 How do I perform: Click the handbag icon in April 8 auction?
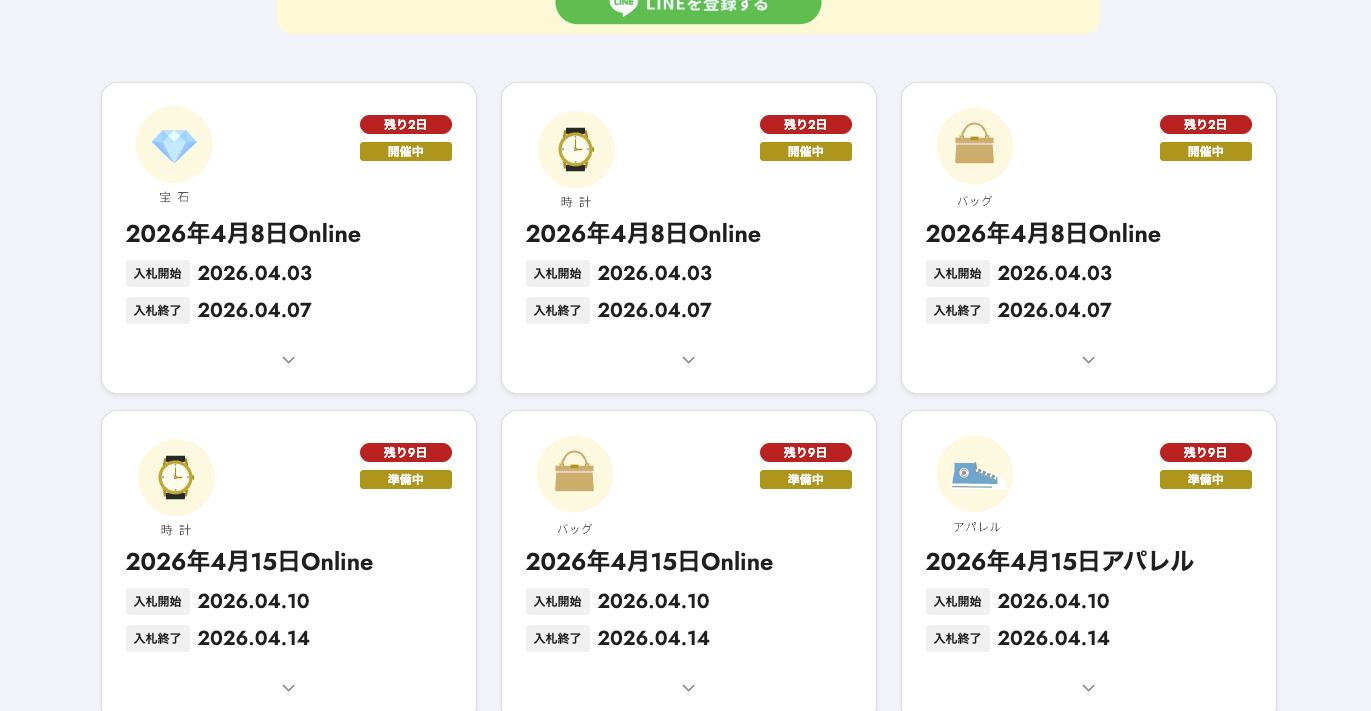[974, 146]
